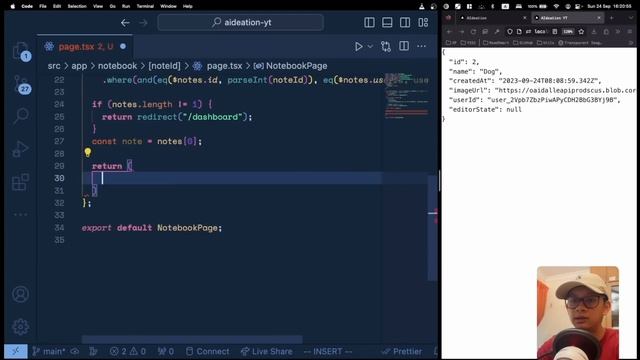Bookmark this page with star icon
Image resolution: width=640 pixels, height=360 pixels.
581,31
